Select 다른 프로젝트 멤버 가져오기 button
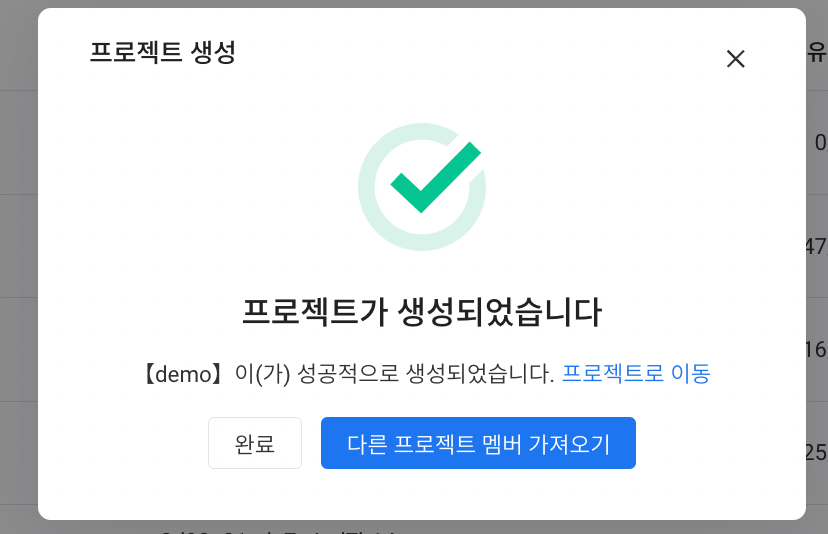Image resolution: width=828 pixels, height=534 pixels. pyautogui.click(x=478, y=443)
